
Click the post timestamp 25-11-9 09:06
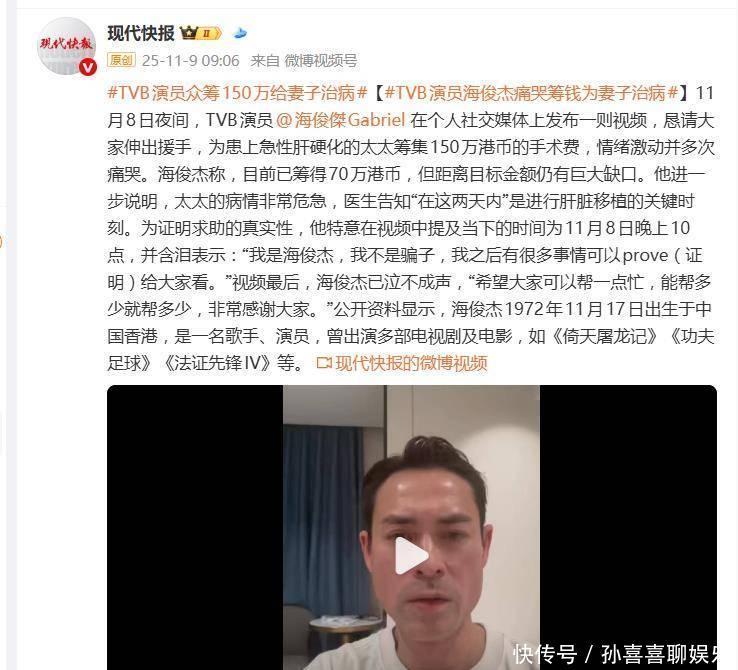[191, 60]
